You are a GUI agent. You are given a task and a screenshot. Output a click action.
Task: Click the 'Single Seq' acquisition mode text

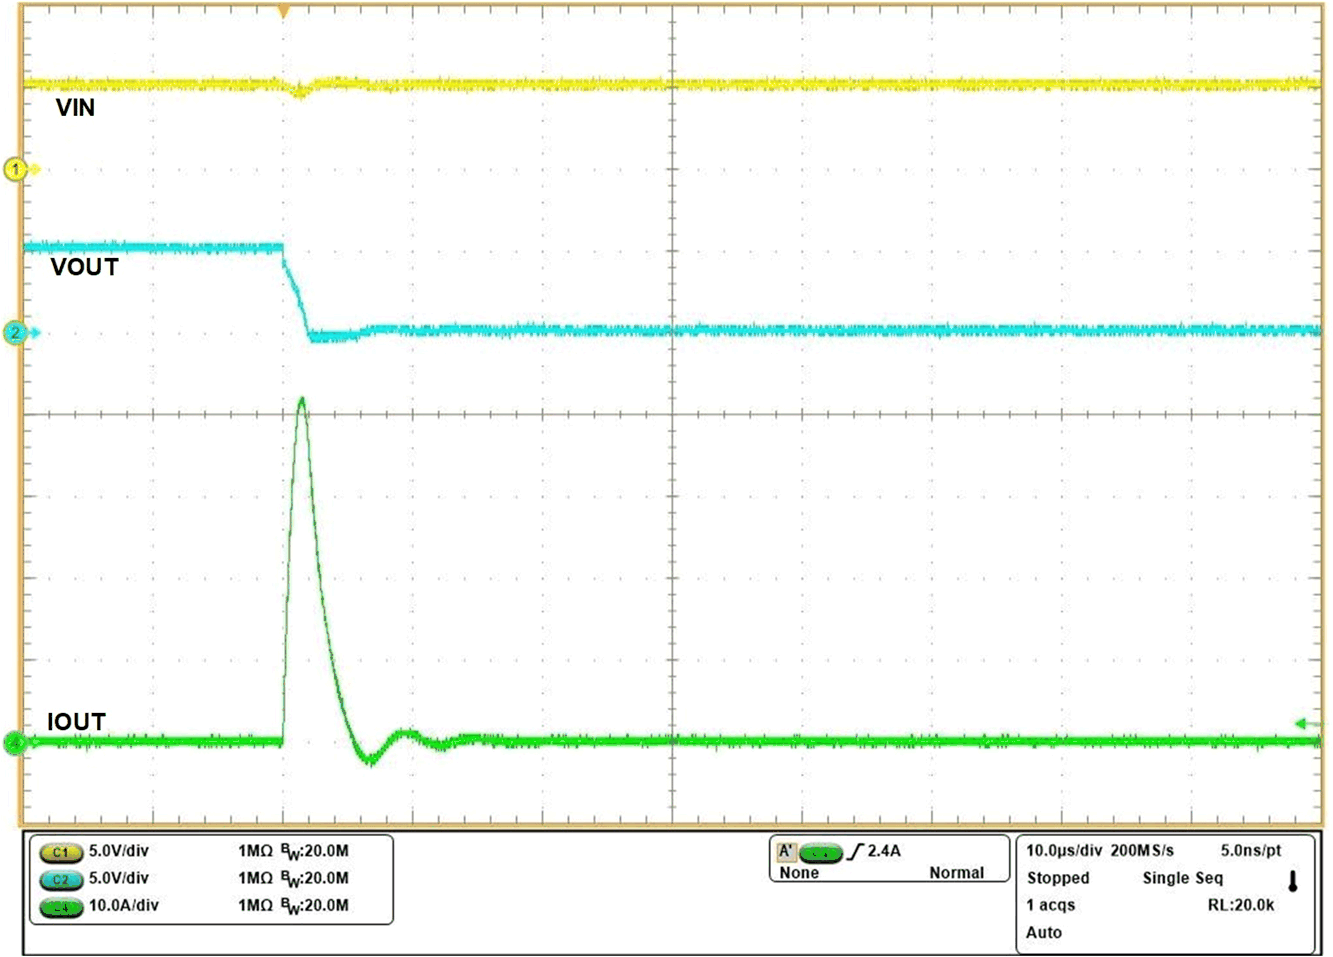(1182, 878)
